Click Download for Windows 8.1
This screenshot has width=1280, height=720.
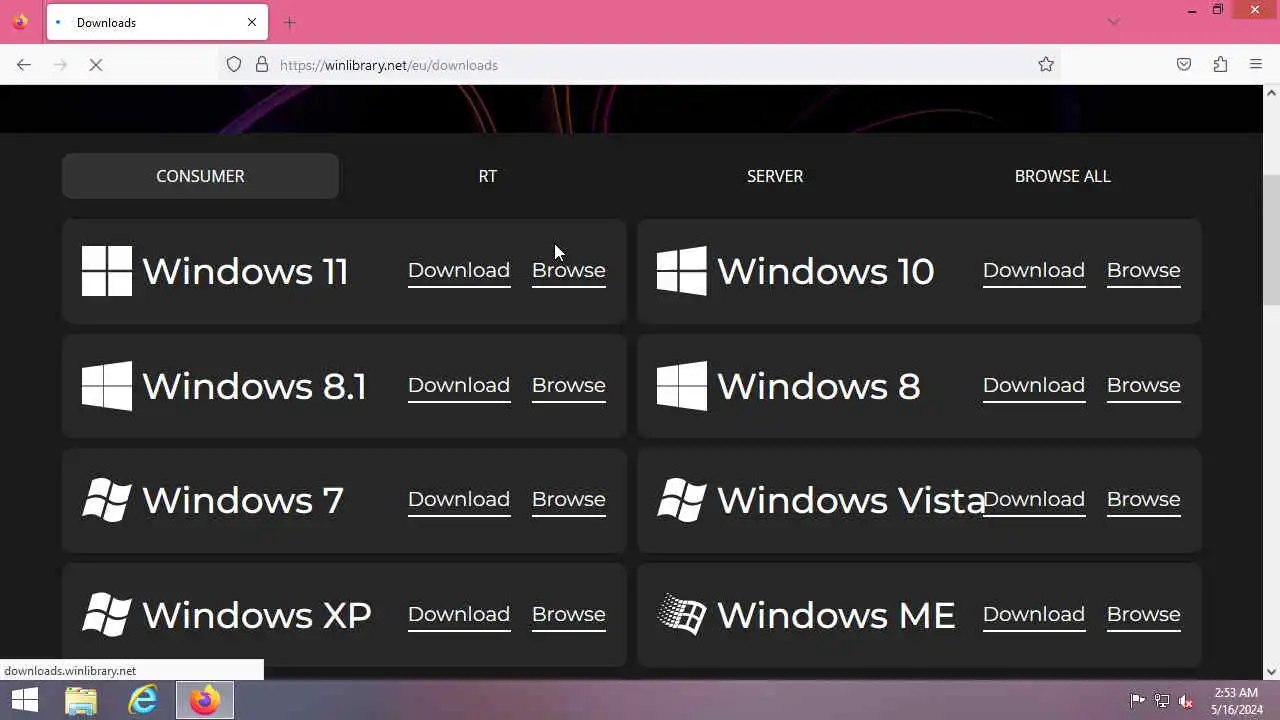click(x=459, y=386)
